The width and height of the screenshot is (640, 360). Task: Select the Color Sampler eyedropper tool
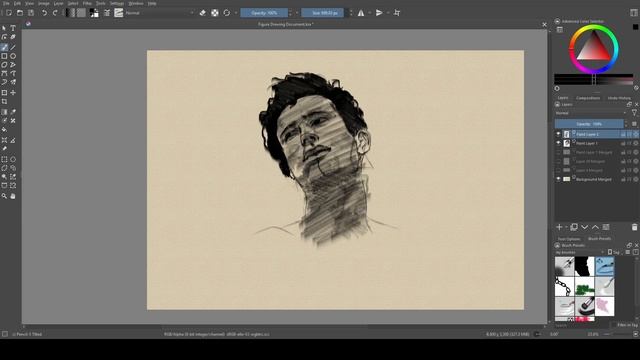pyautogui.click(x=13, y=112)
